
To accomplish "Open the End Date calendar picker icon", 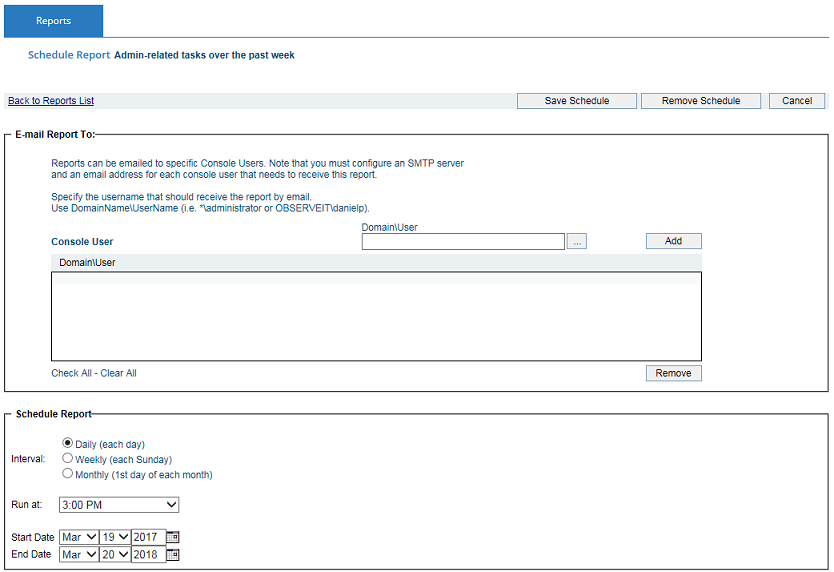I will [173, 554].
